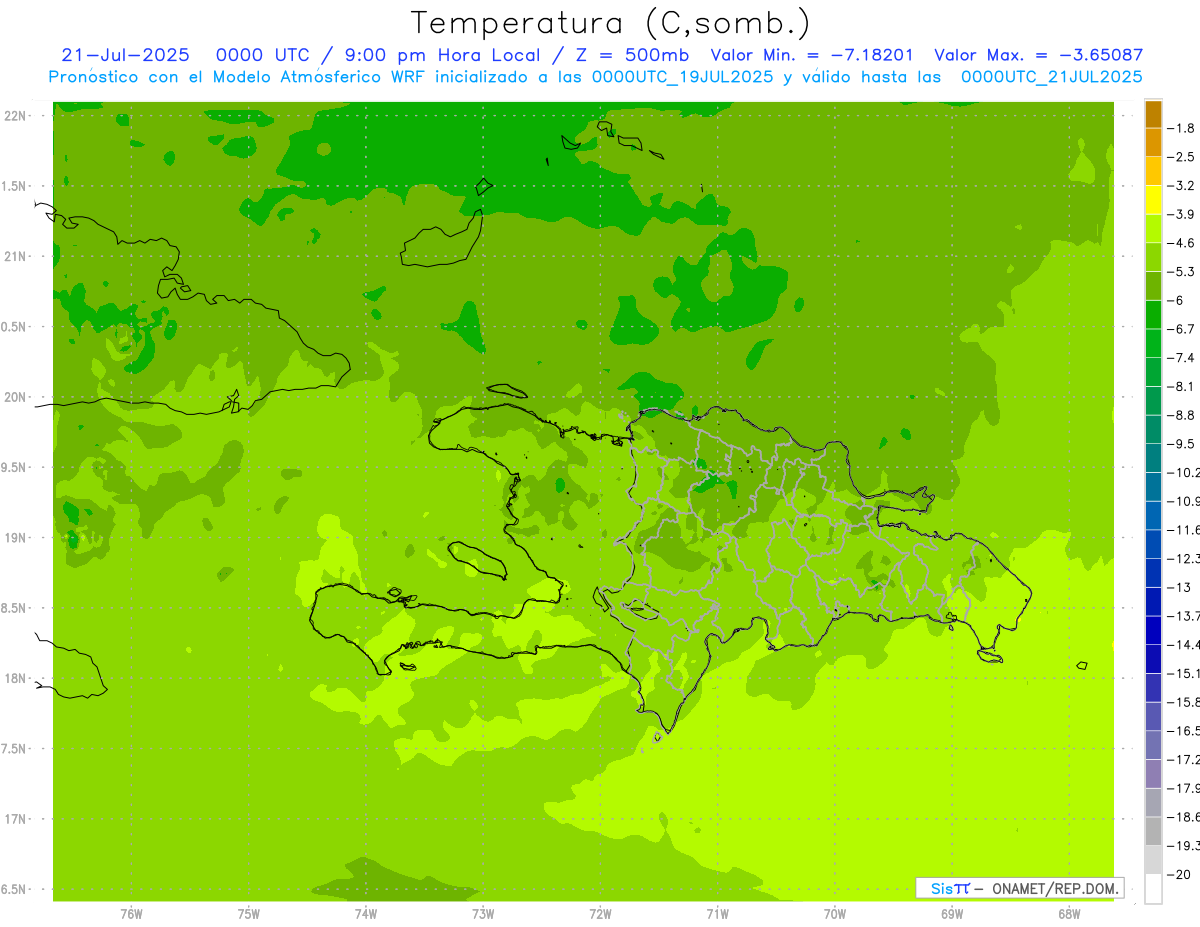Click the 68W longitude label
The image size is (1200, 927).
(x=1068, y=915)
